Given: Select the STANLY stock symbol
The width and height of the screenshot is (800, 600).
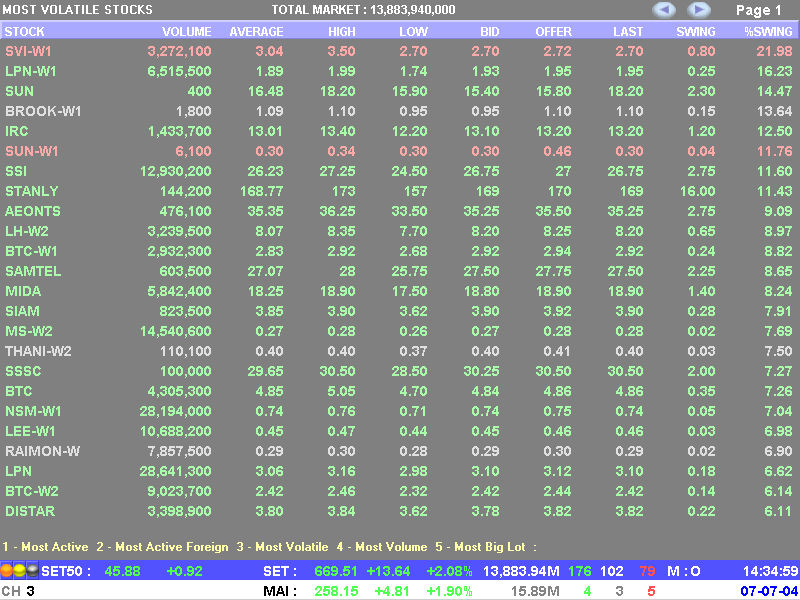Looking at the screenshot, I should click(x=32, y=191).
